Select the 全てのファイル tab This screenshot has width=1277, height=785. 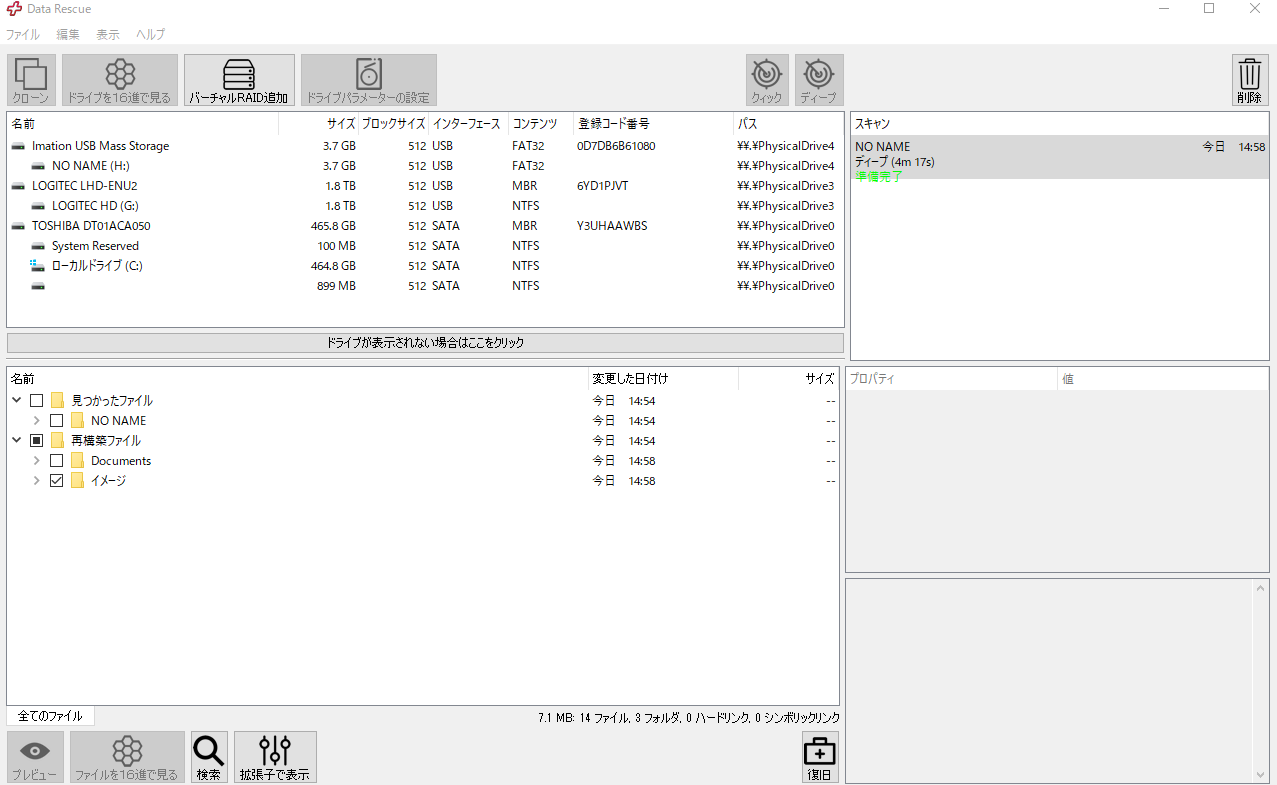(x=50, y=716)
